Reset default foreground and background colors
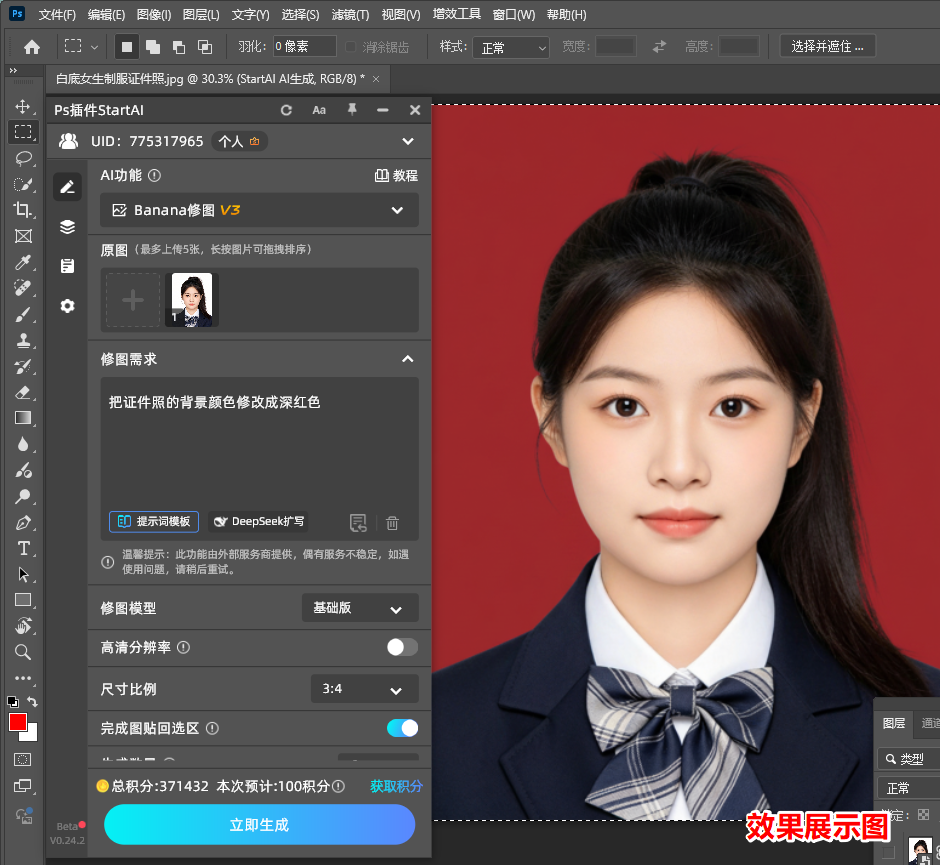 (13, 701)
